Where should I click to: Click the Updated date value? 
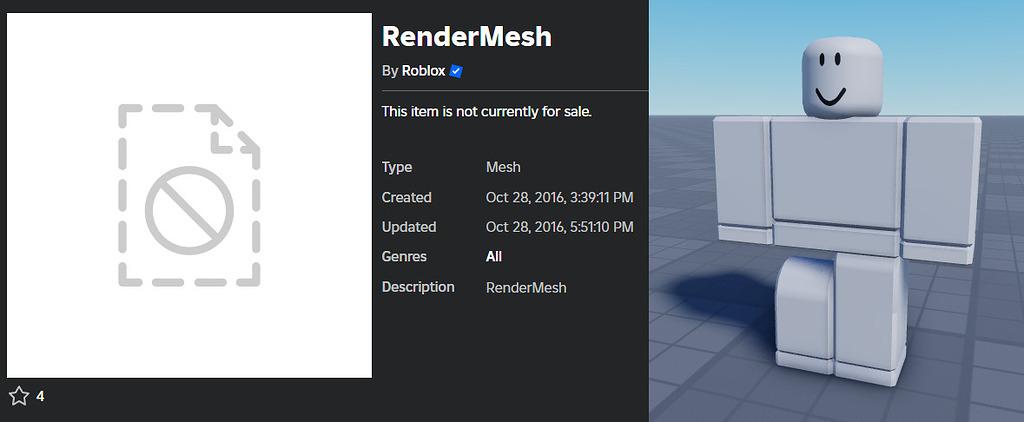pos(559,227)
